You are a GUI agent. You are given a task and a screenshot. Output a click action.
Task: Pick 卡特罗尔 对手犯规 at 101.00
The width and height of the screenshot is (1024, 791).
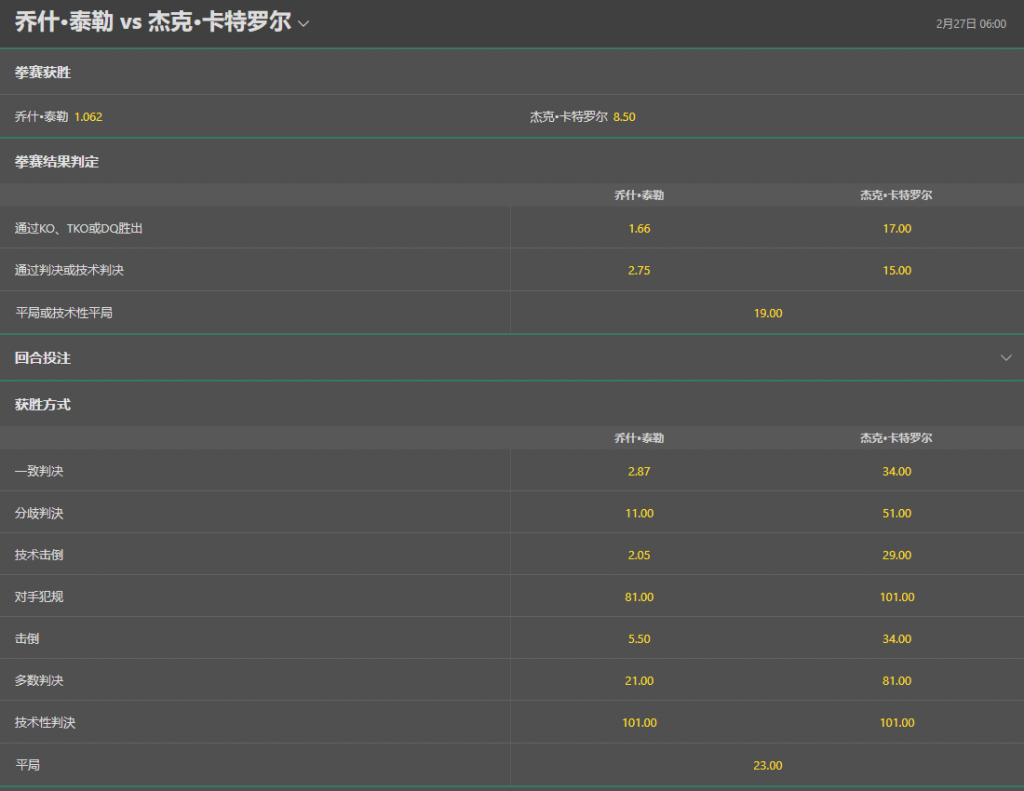tap(896, 596)
